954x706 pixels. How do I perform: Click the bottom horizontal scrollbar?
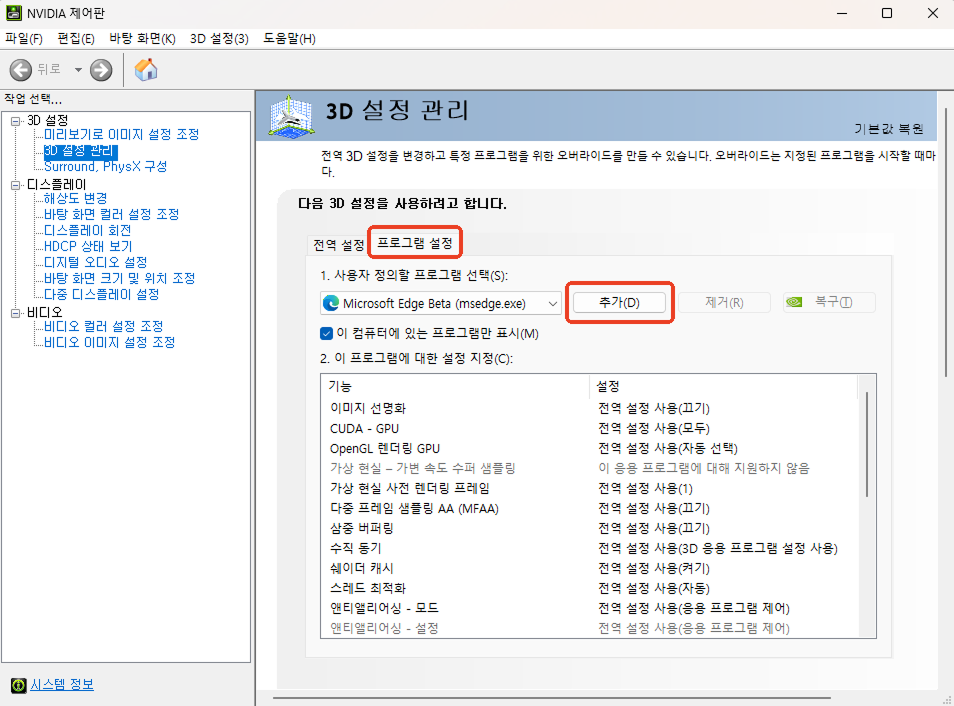click(551, 698)
